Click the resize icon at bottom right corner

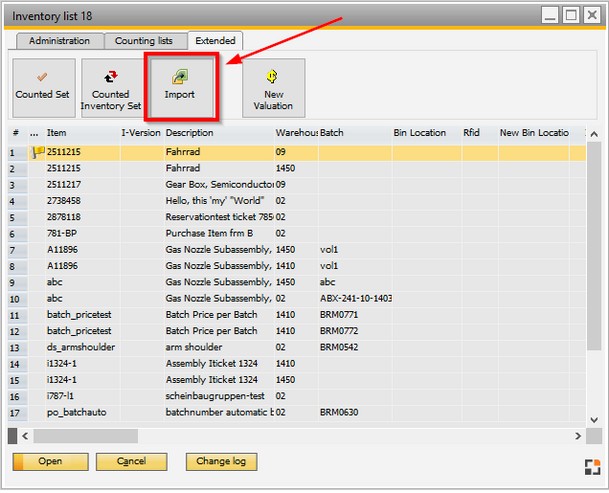point(592,465)
